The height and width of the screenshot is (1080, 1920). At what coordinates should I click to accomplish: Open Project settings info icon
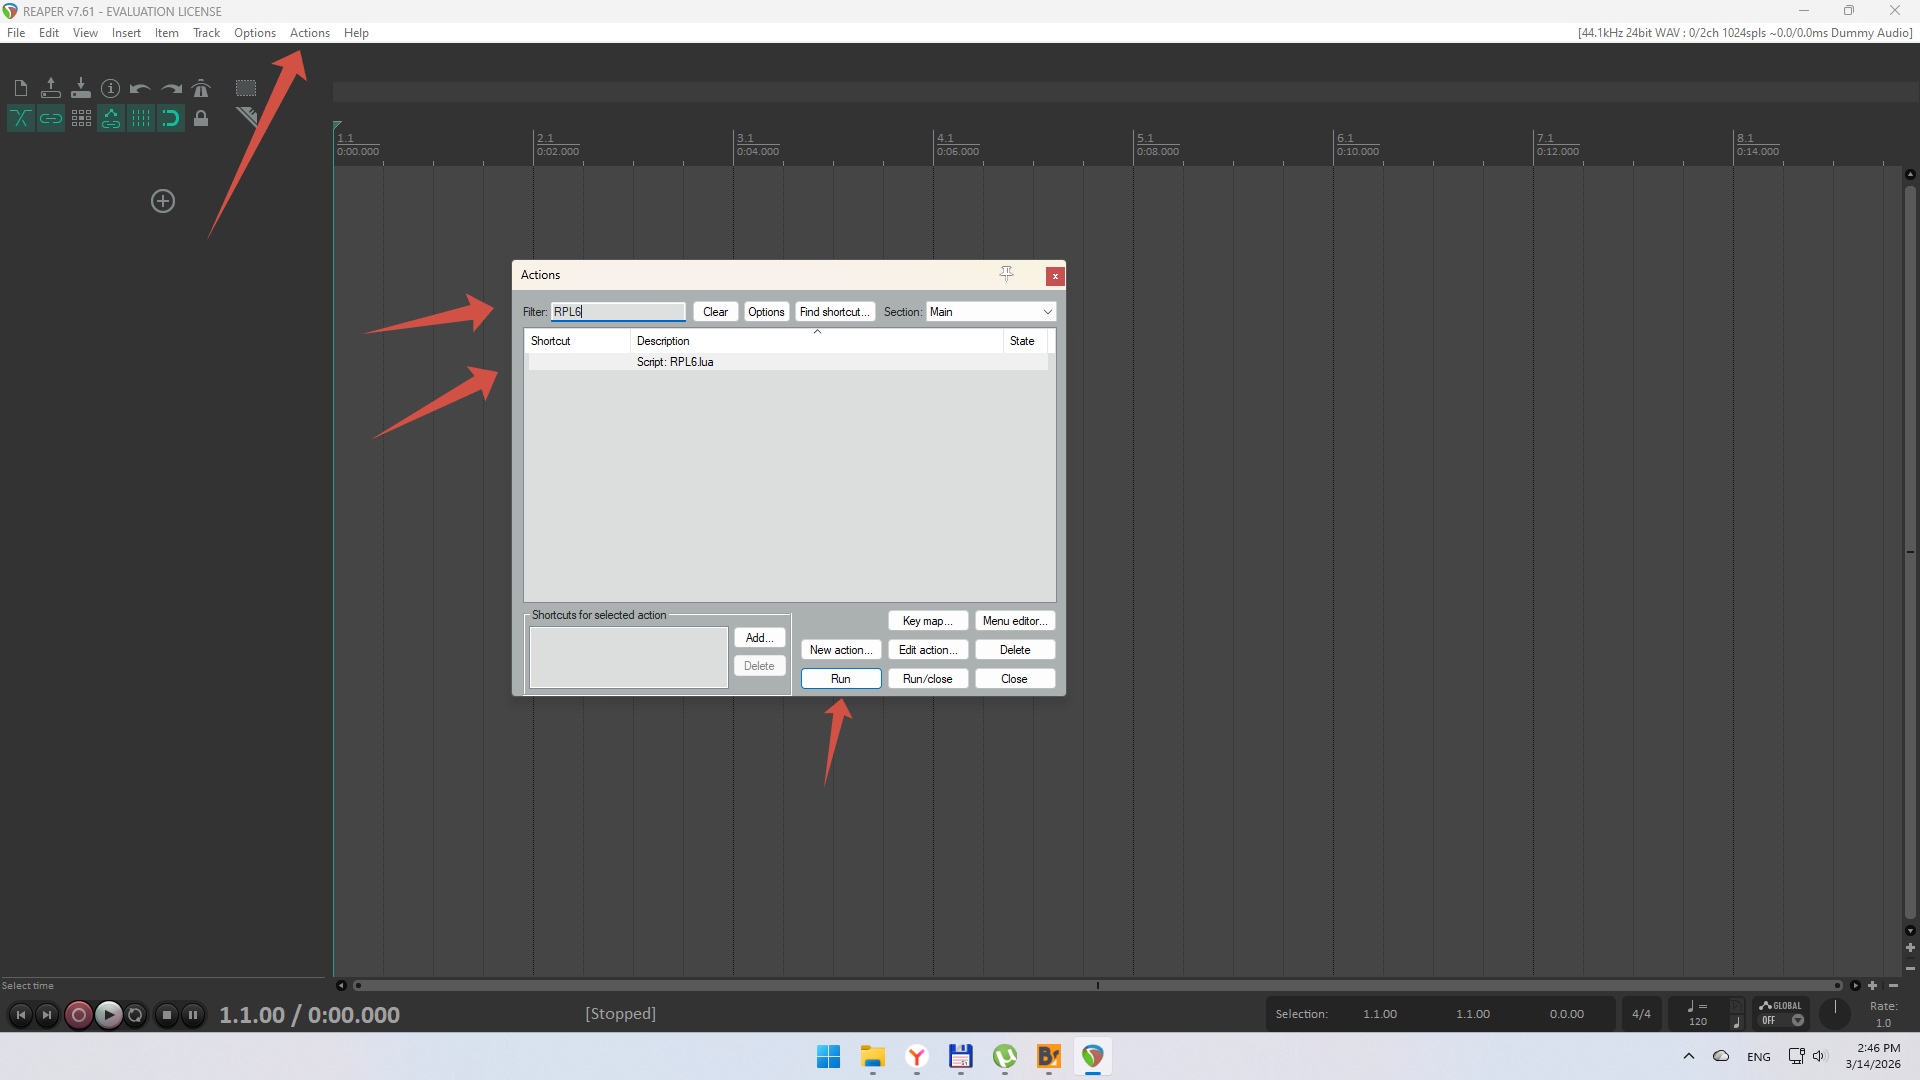coord(111,88)
